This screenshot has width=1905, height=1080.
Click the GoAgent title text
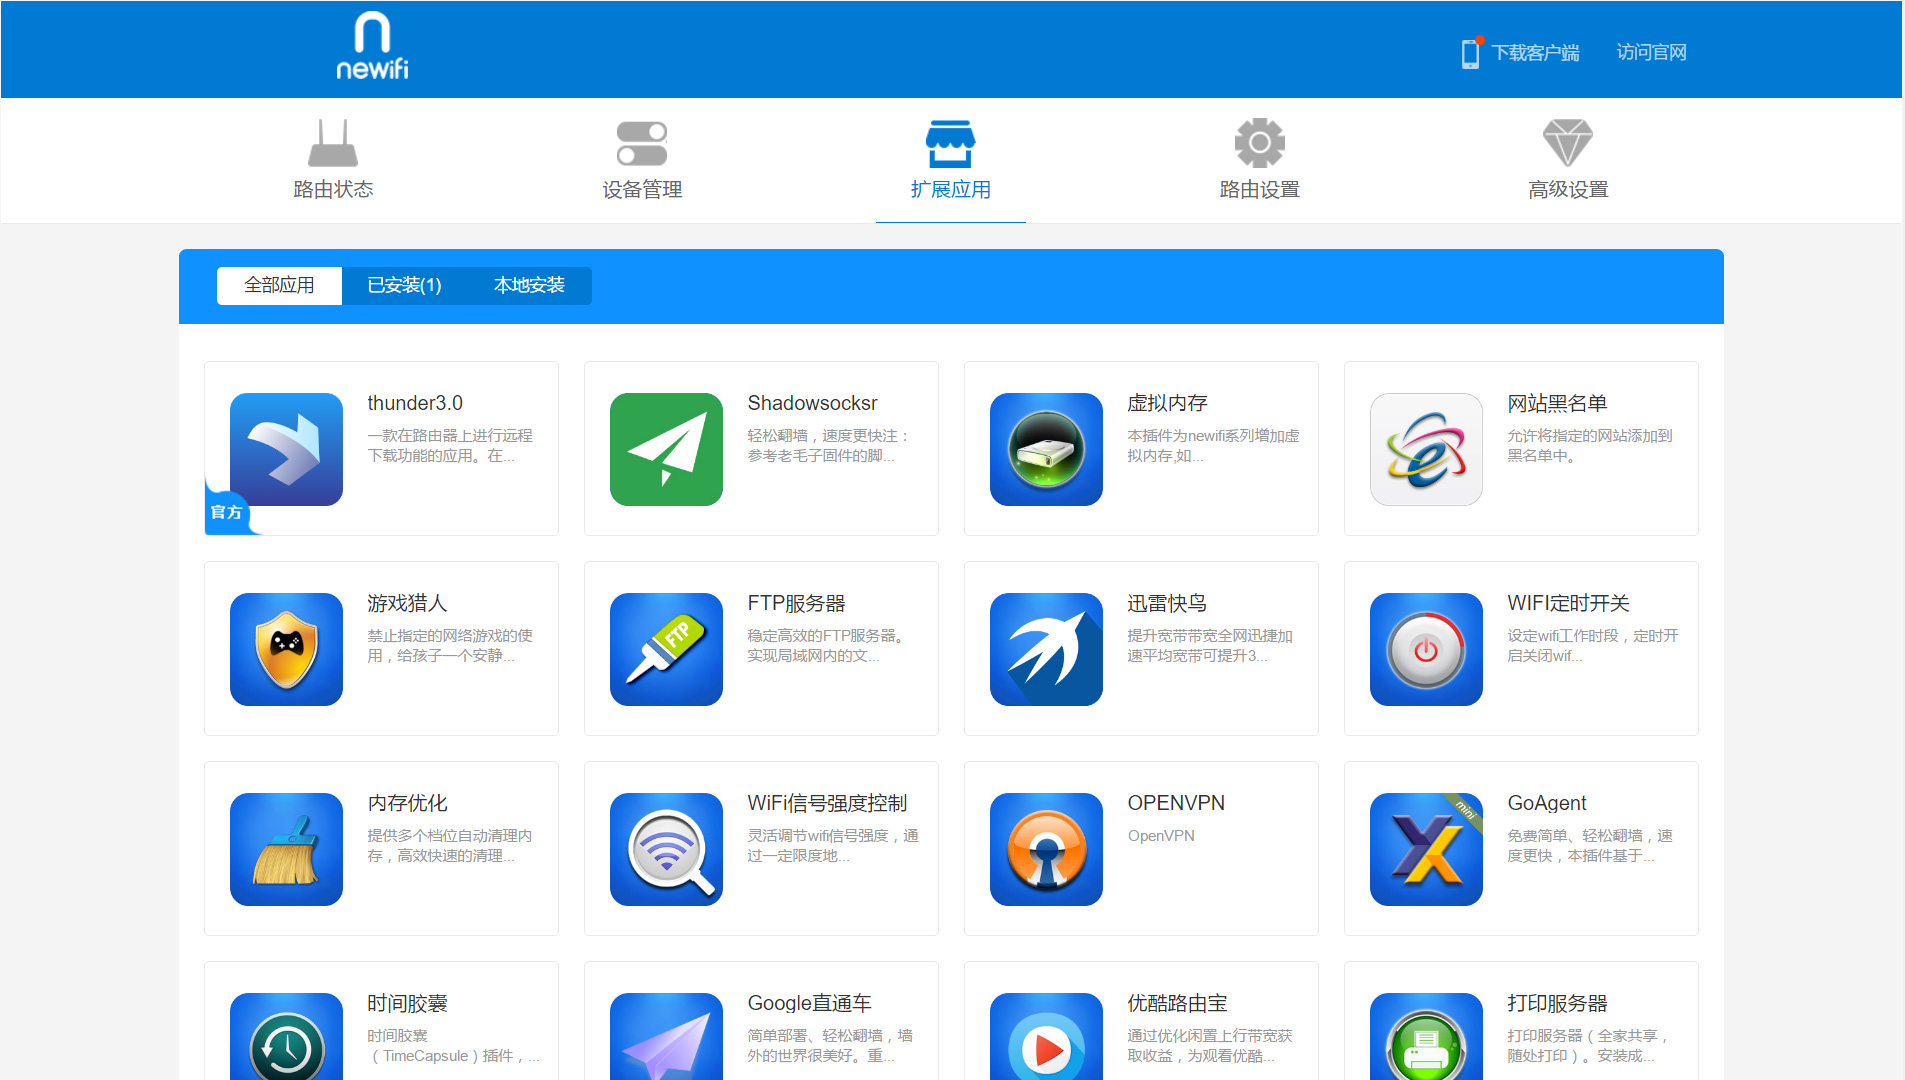(1547, 803)
